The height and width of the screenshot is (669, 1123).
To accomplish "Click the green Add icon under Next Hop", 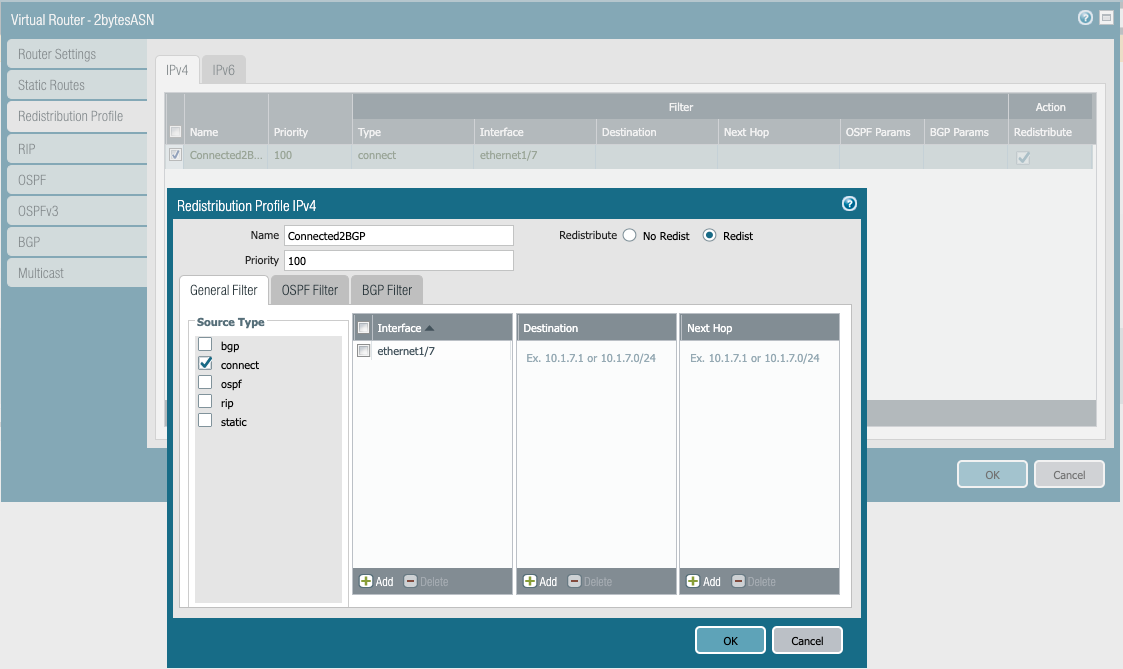I will (693, 581).
